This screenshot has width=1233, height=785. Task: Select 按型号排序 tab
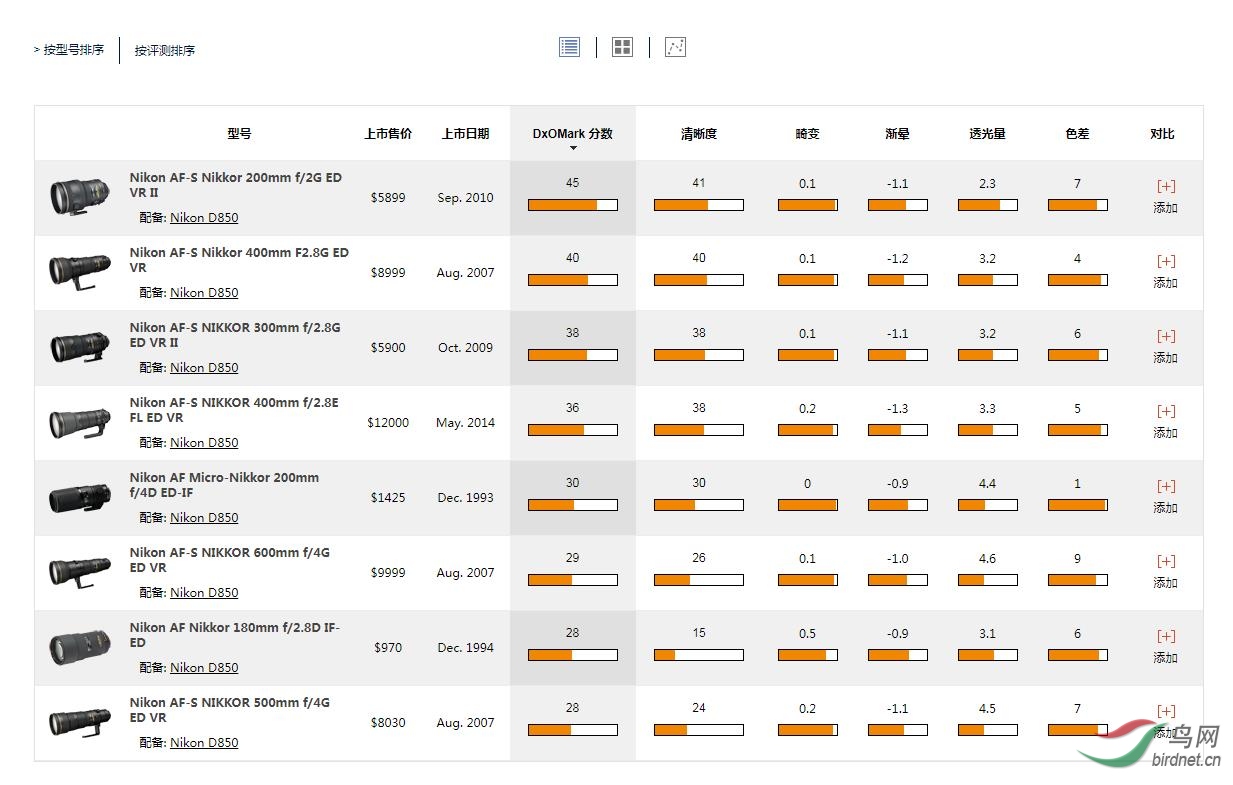click(x=69, y=49)
